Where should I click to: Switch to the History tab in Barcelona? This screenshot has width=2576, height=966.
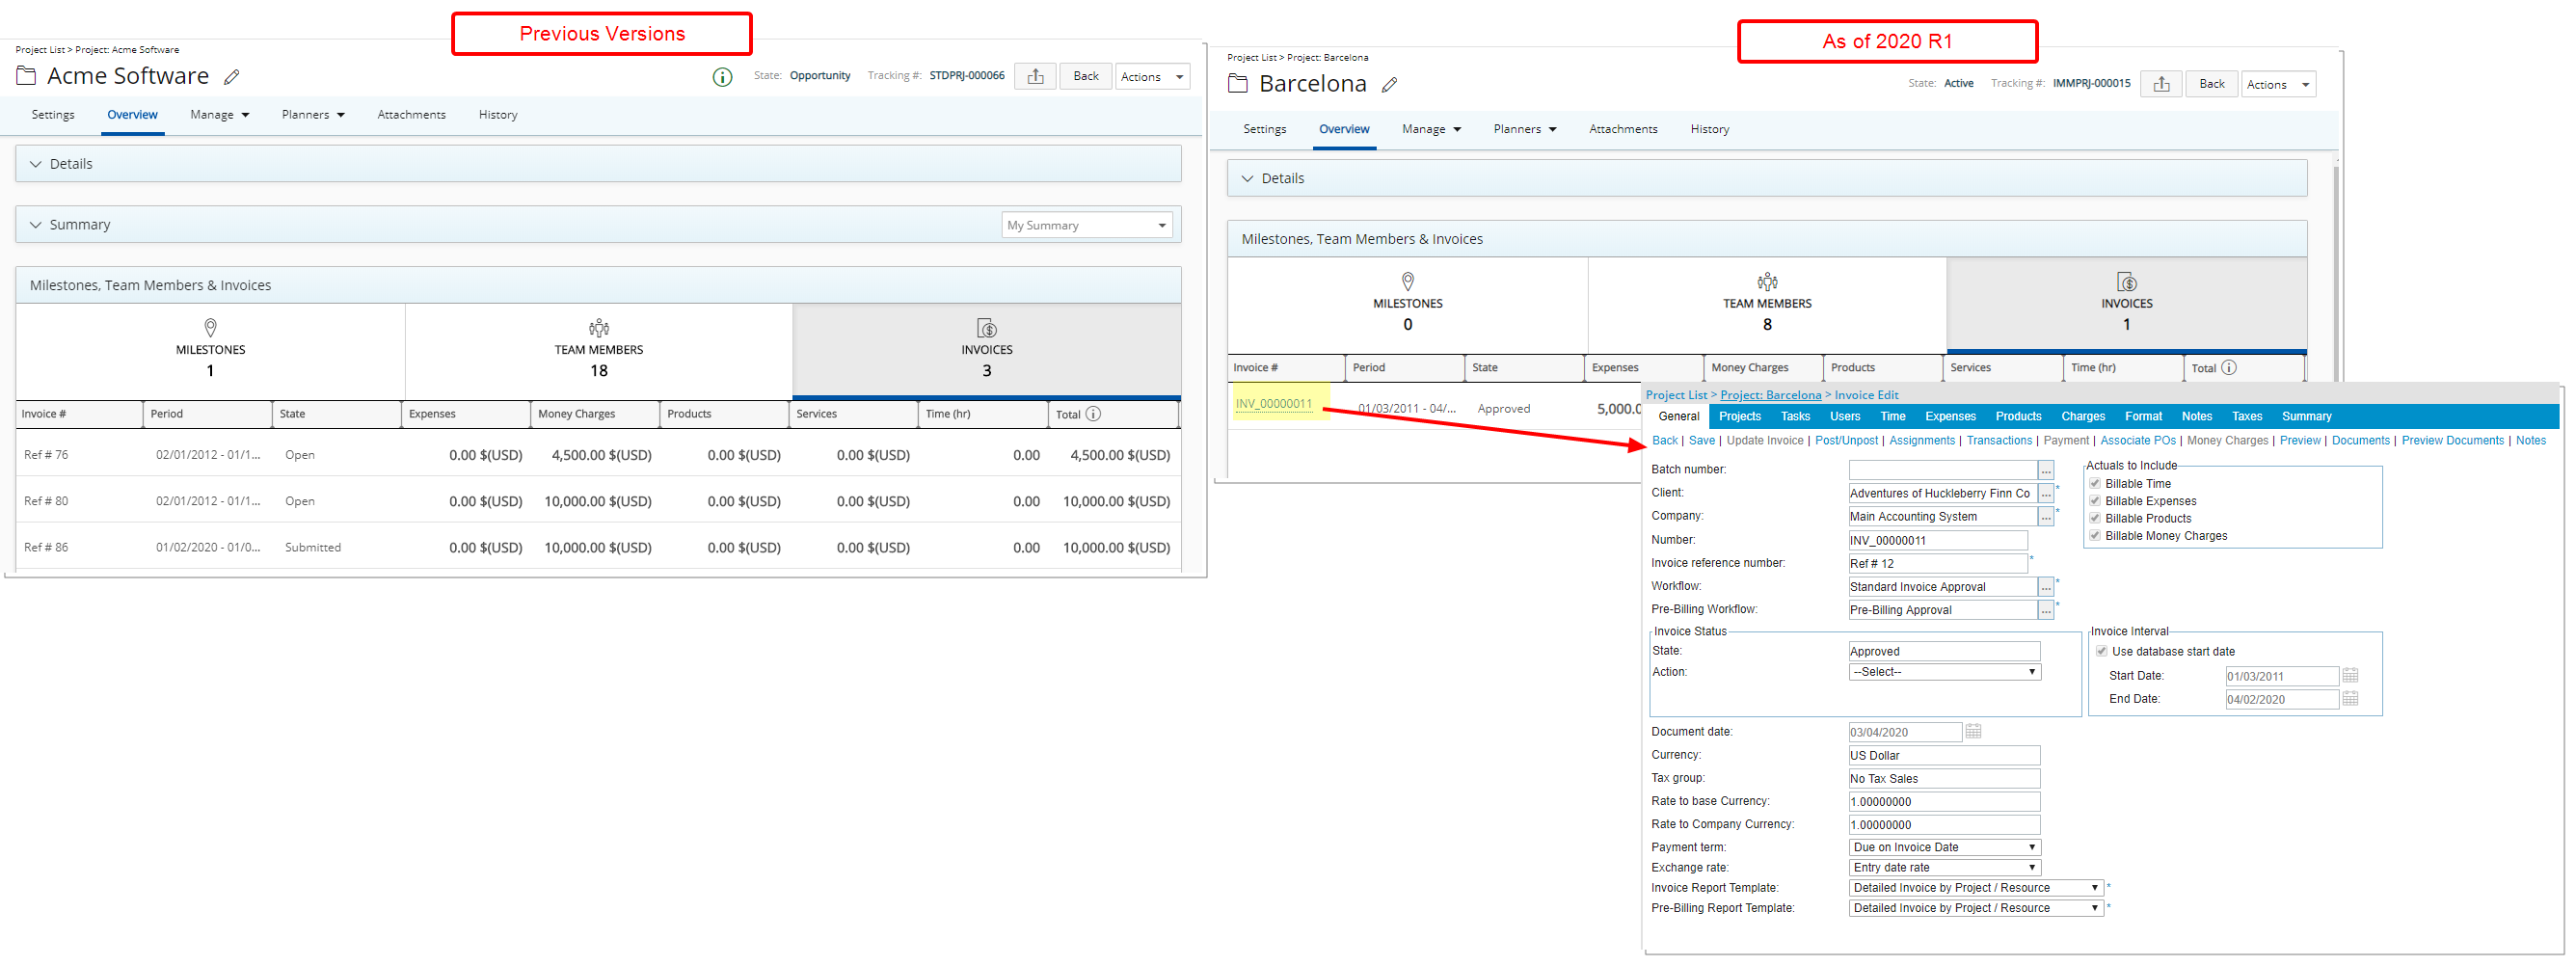coord(1709,129)
